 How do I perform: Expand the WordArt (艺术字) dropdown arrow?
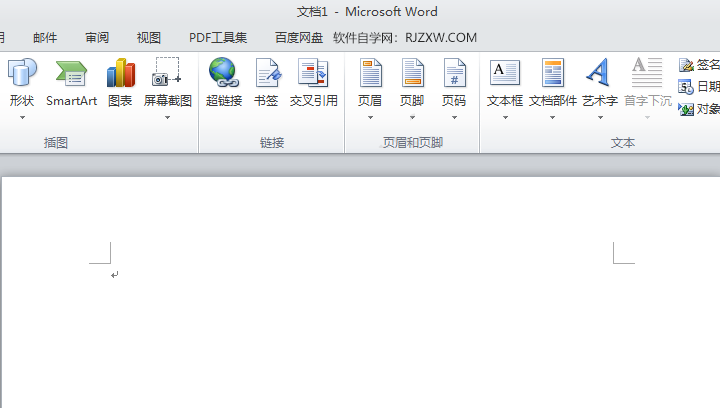click(600, 118)
